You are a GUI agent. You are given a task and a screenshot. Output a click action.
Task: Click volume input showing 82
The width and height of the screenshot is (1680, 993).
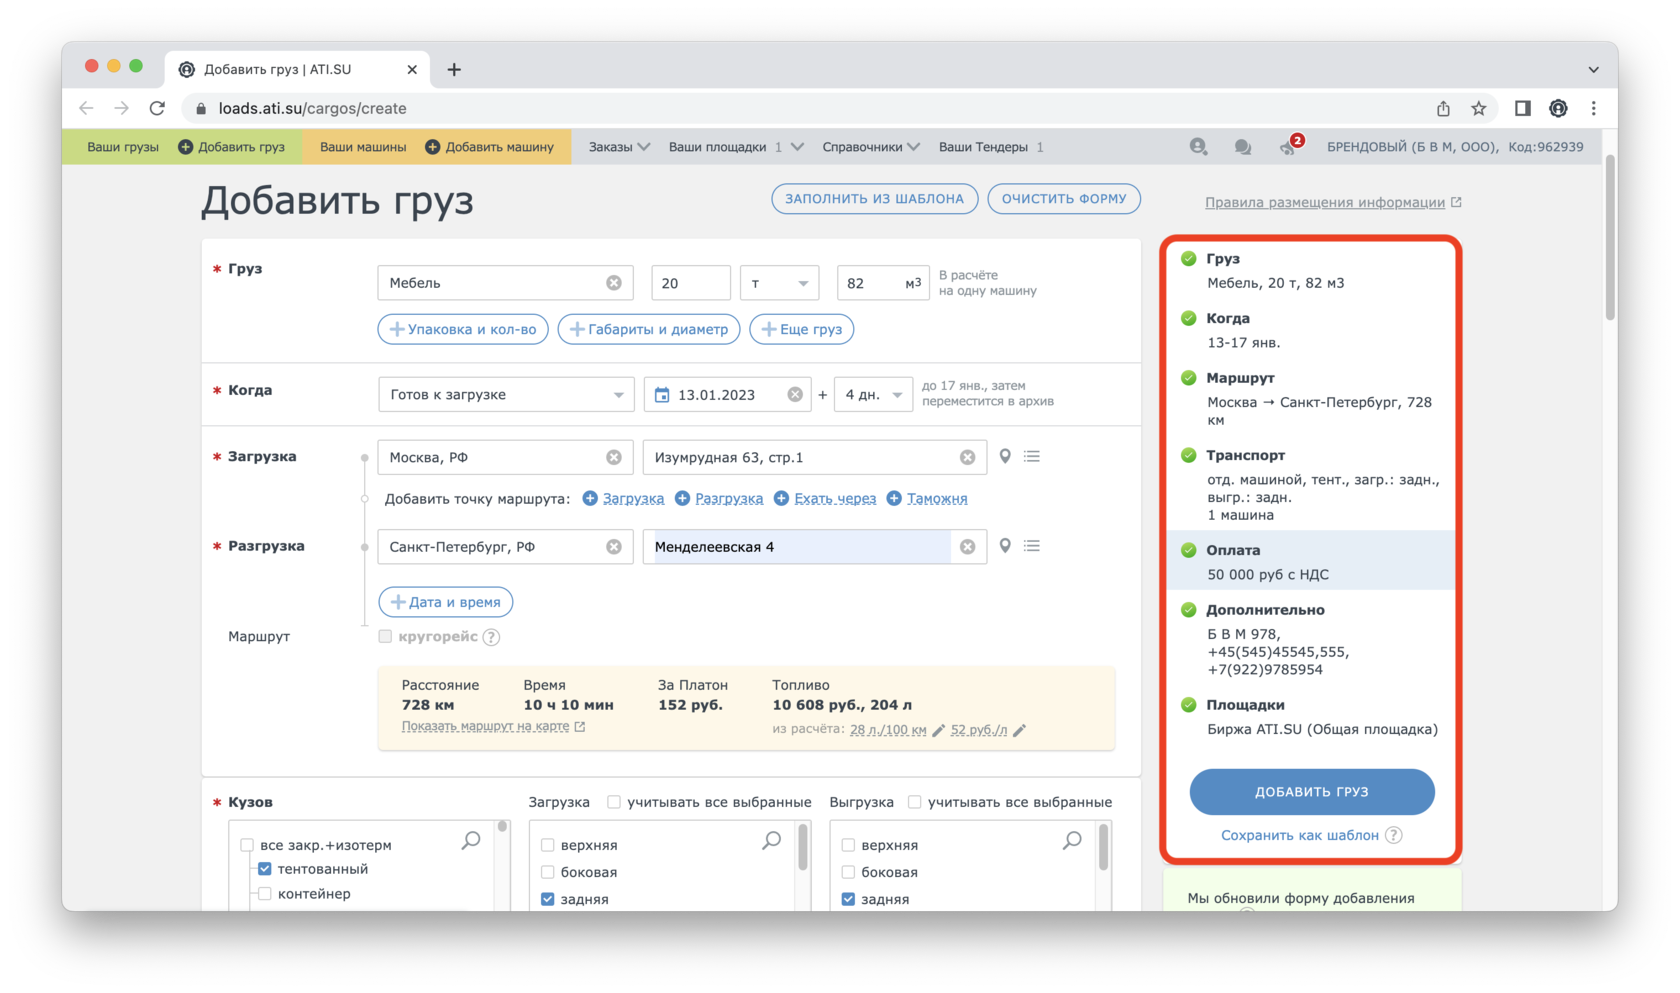click(x=883, y=283)
